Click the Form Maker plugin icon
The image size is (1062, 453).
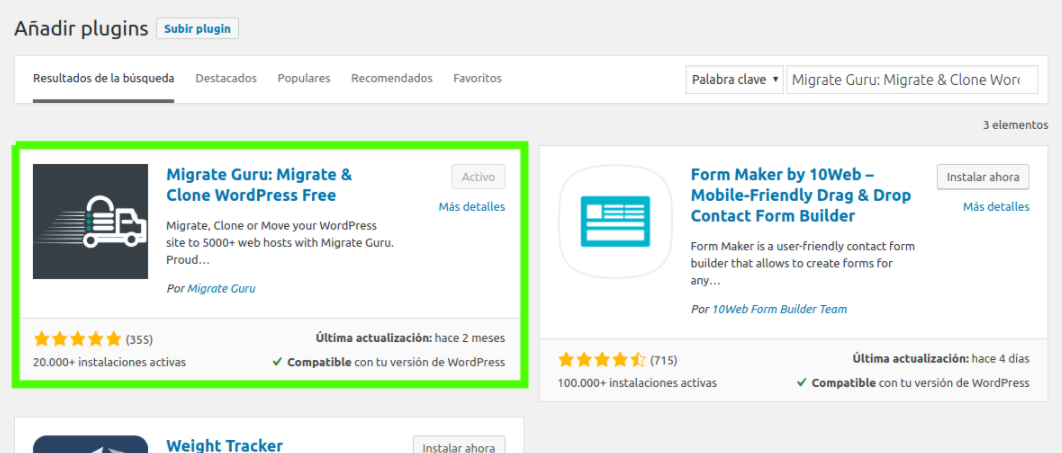click(x=615, y=221)
